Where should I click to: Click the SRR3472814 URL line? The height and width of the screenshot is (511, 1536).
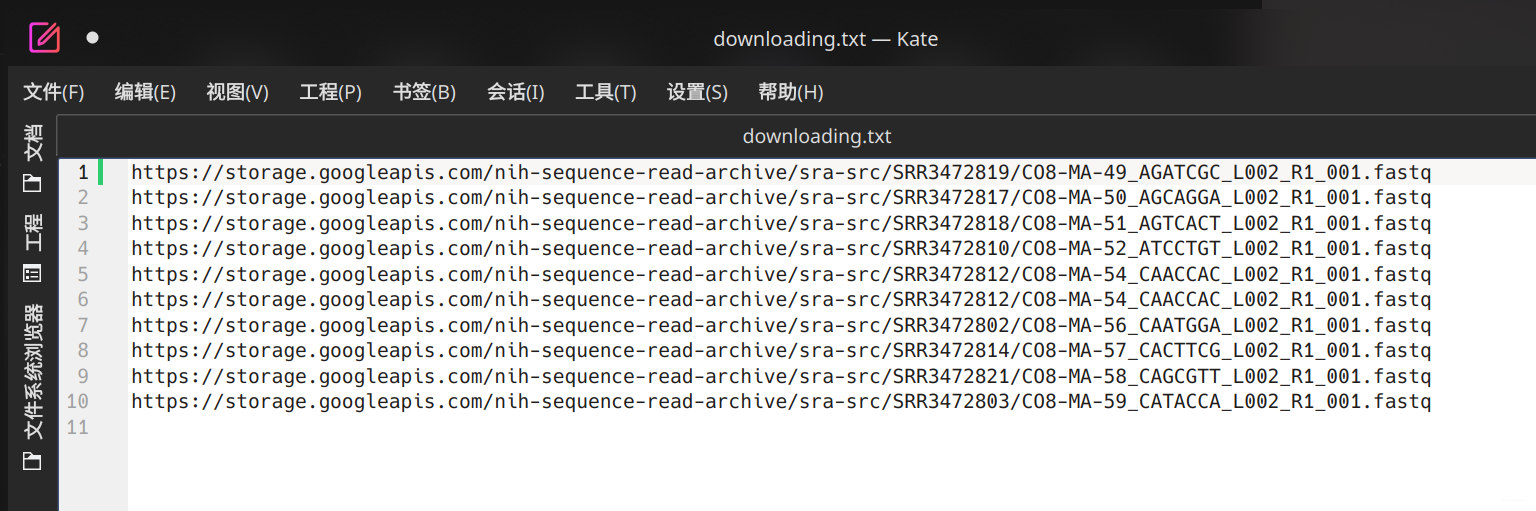(x=781, y=350)
